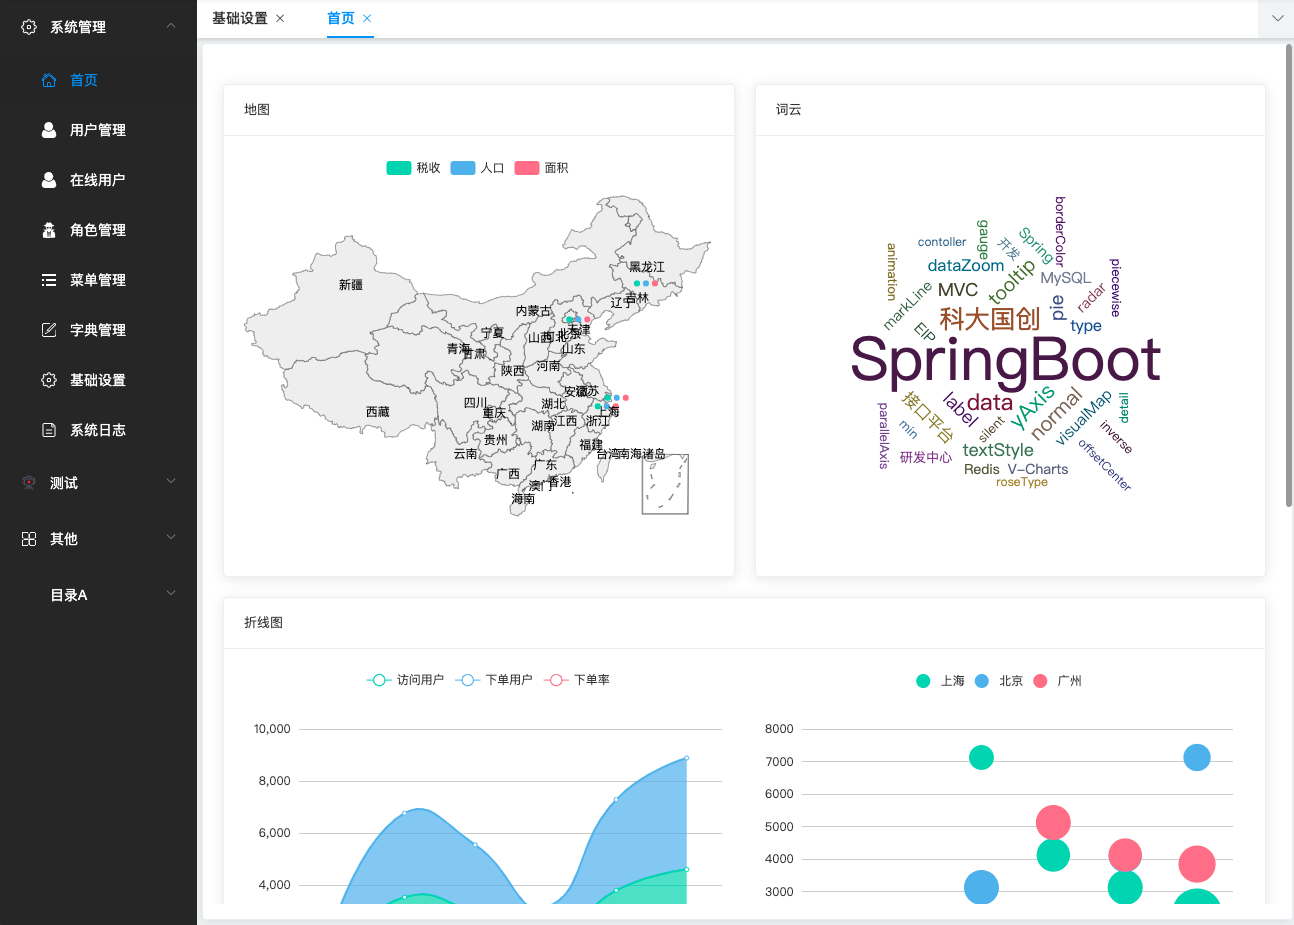Toggle the 上海 scatter legend

tap(940, 681)
